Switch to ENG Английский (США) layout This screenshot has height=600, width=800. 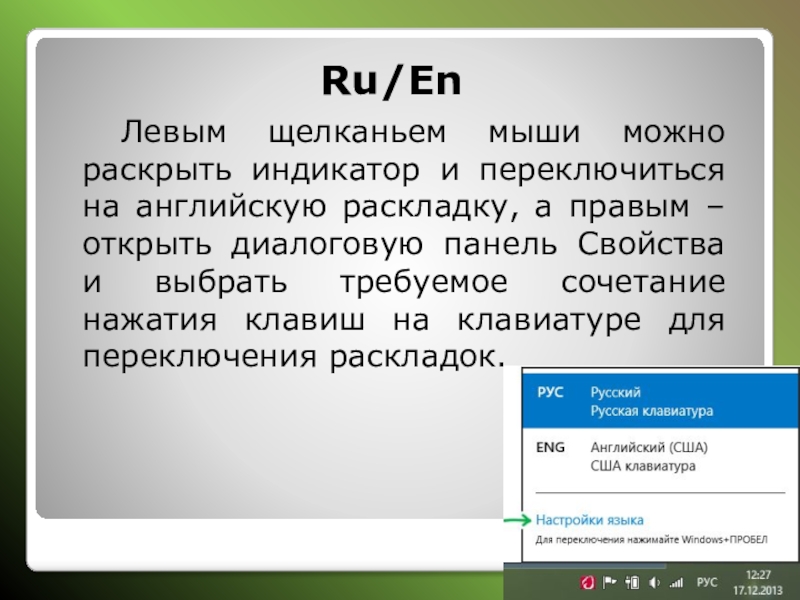point(660,456)
